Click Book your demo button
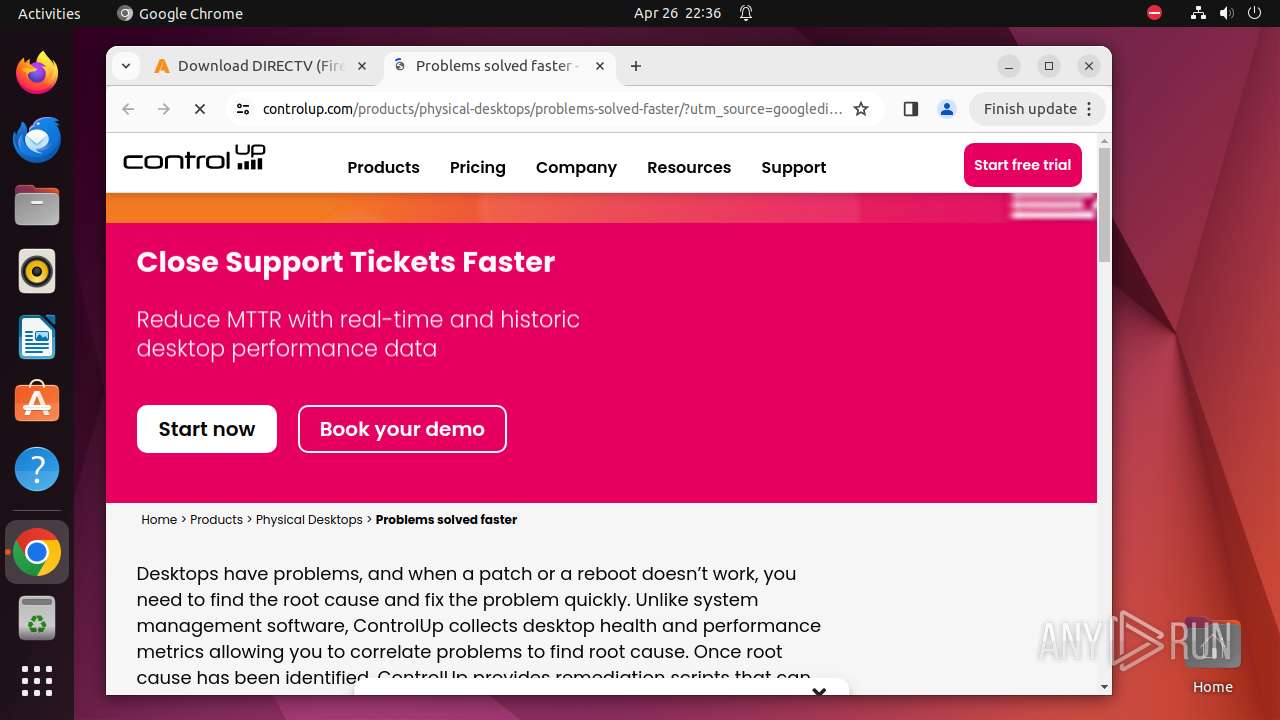The image size is (1280, 720). click(402, 429)
